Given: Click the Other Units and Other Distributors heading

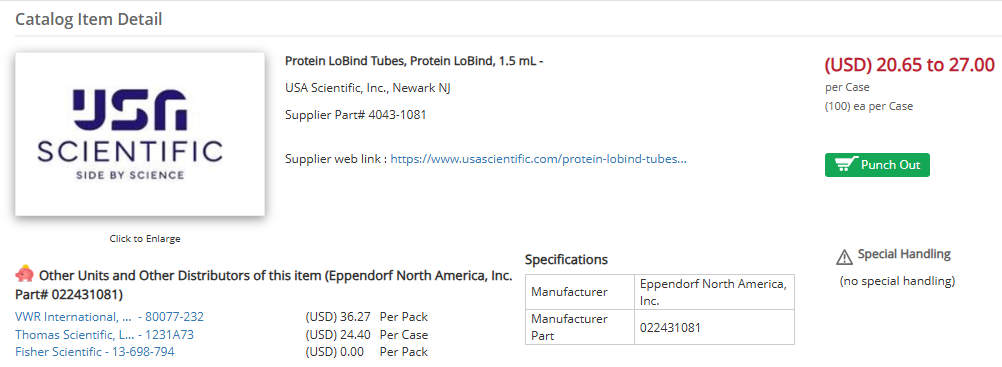Looking at the screenshot, I should 263,285.
